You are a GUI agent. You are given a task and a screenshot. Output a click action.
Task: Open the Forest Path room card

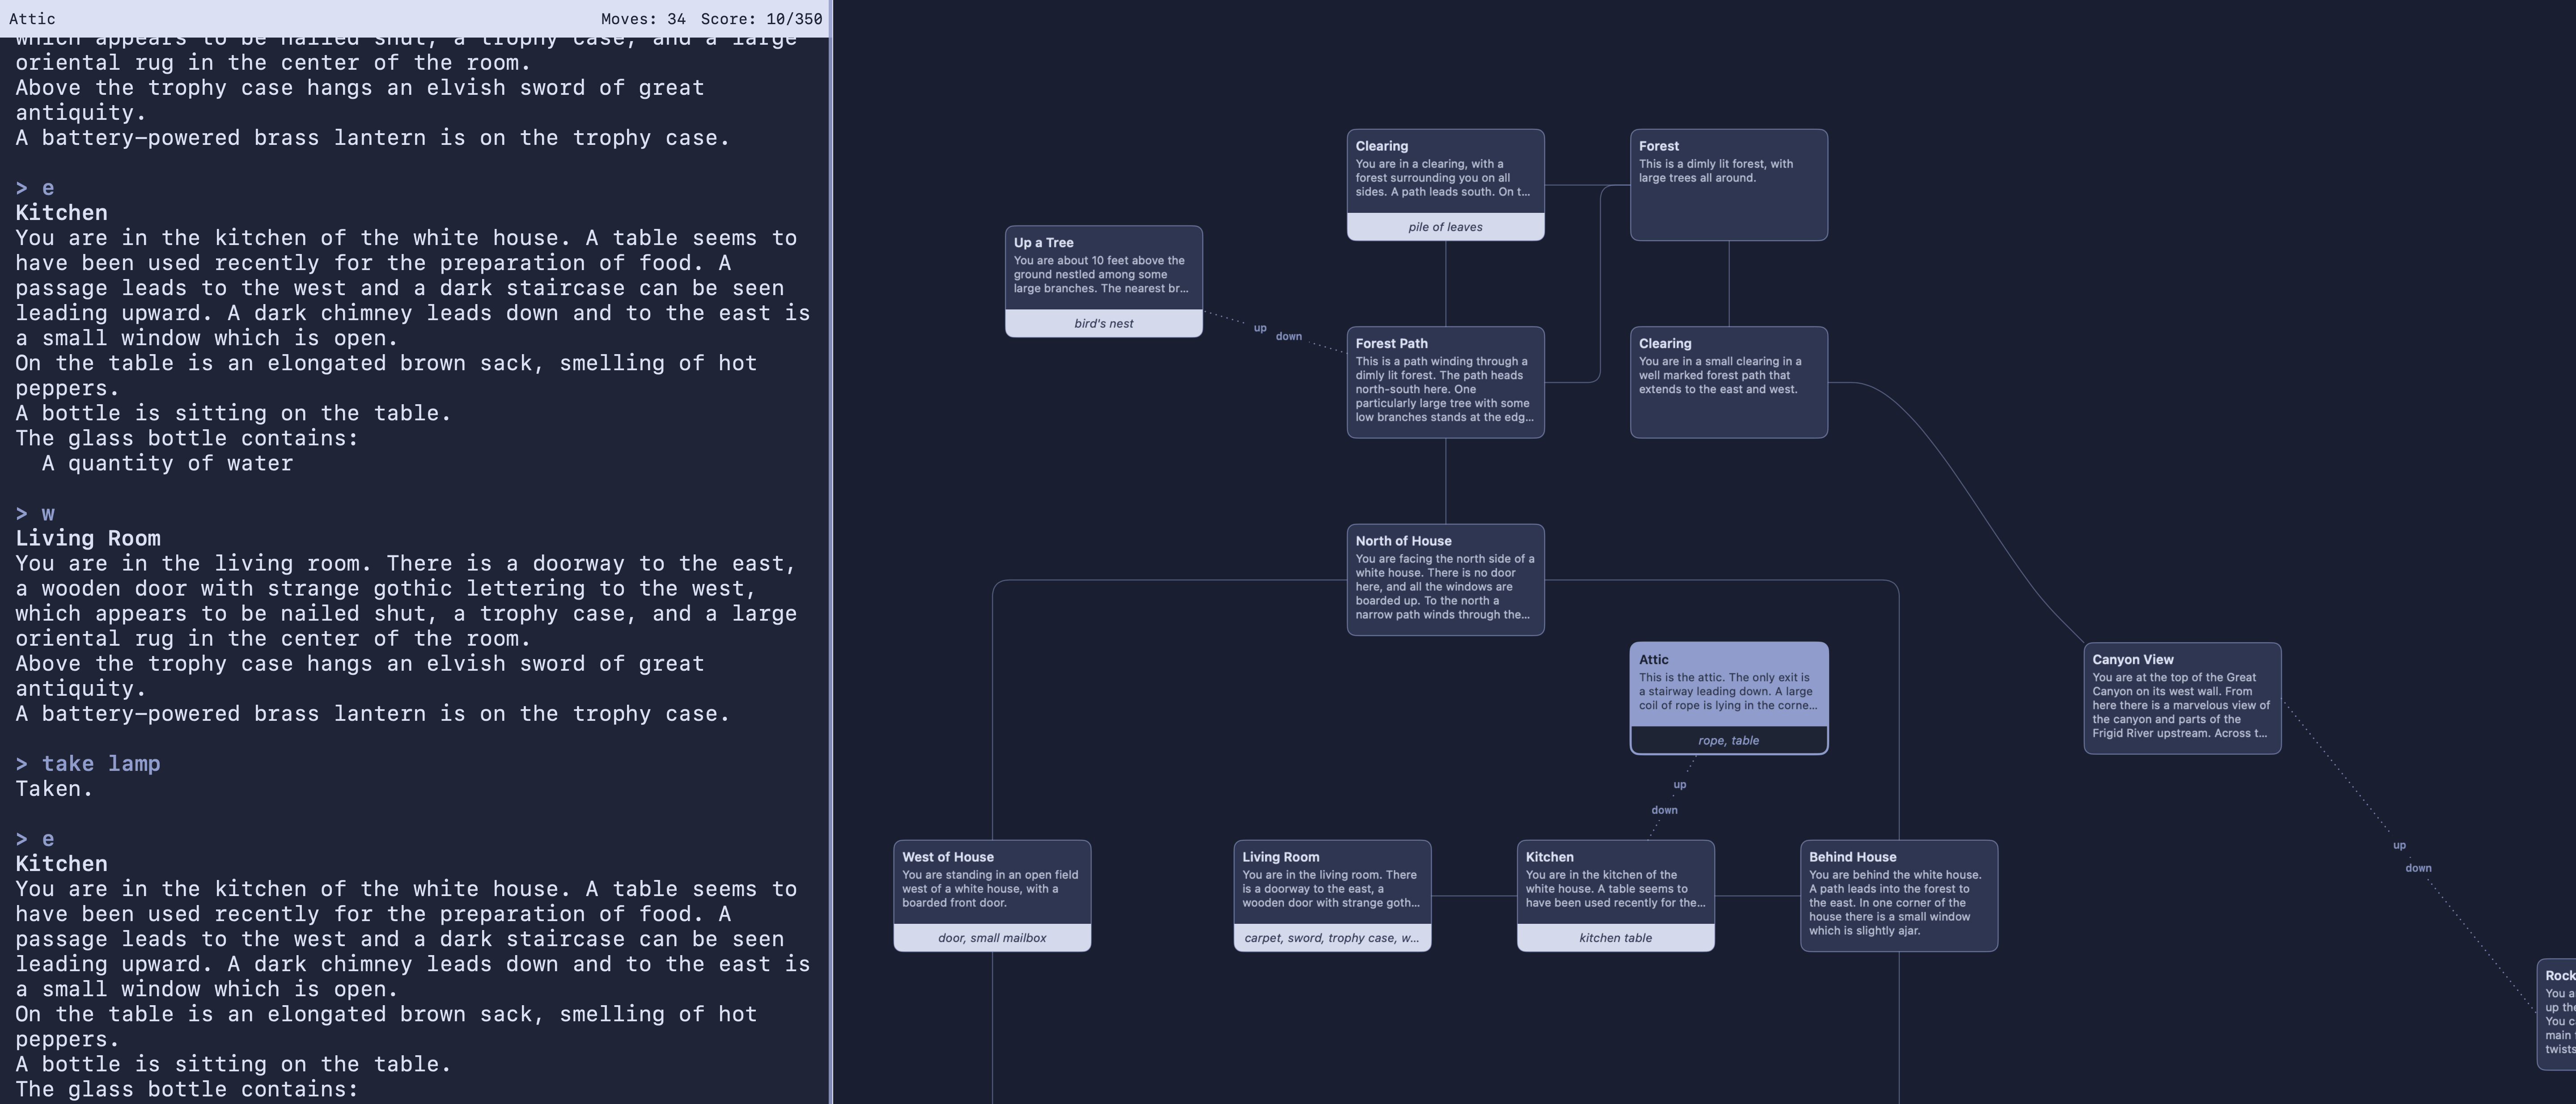(x=1445, y=382)
